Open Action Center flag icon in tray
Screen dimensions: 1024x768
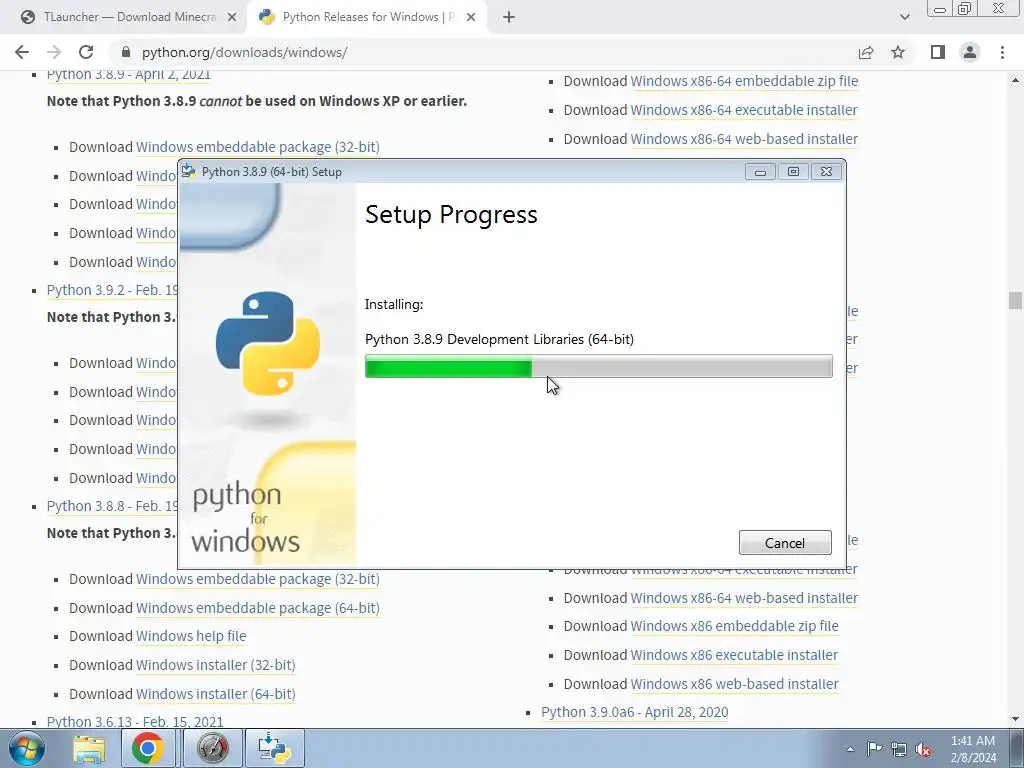pos(874,749)
